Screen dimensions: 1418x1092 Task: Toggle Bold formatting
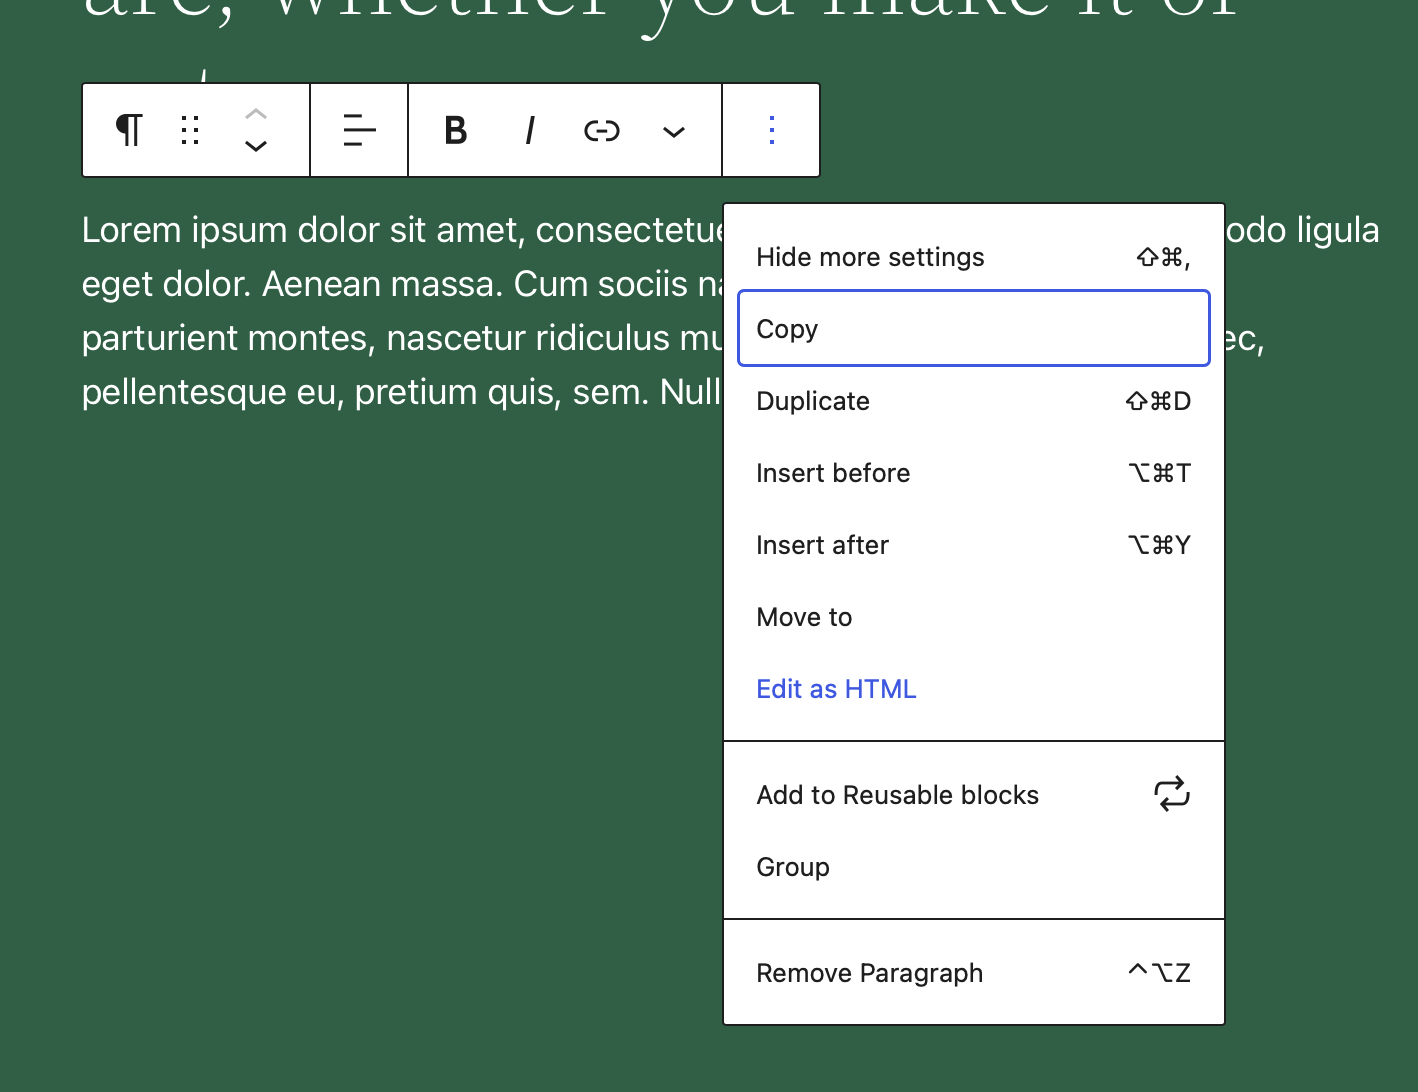455,130
